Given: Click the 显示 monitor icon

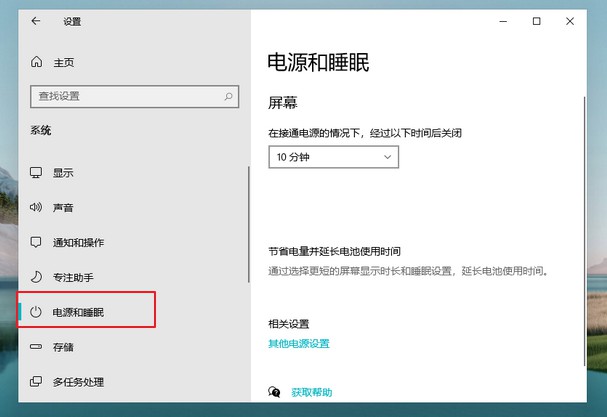Looking at the screenshot, I should [36, 173].
